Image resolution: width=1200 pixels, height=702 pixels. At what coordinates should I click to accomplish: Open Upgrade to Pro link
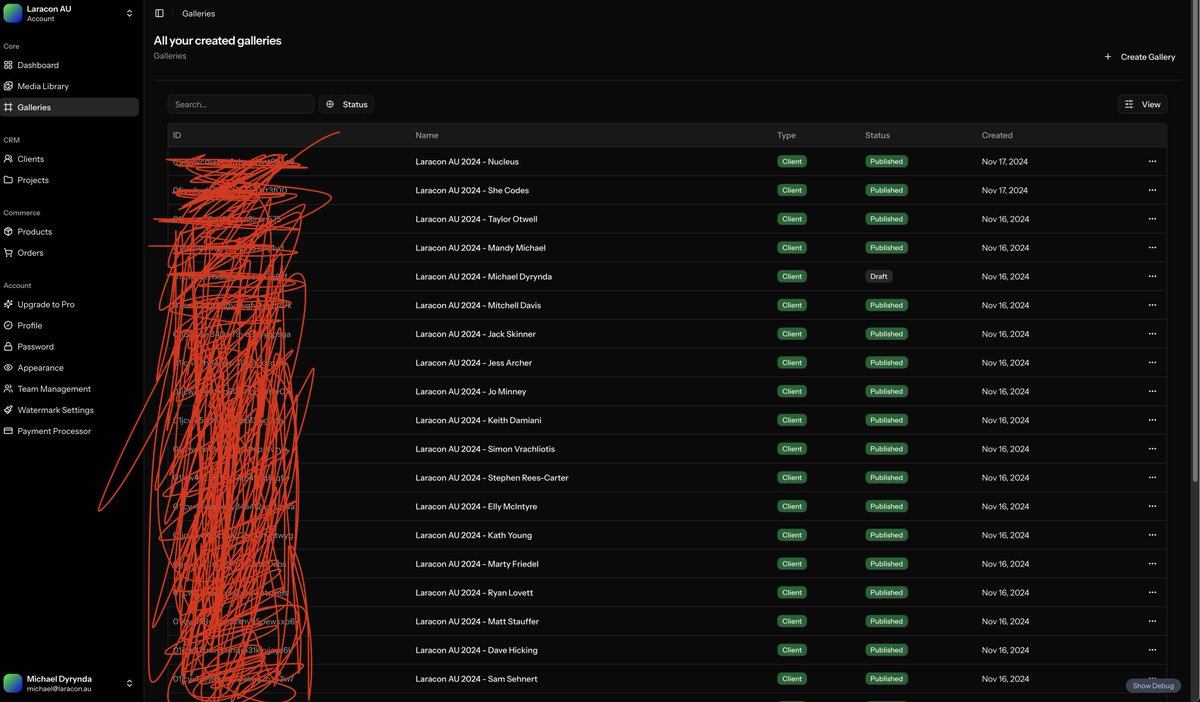(69, 304)
